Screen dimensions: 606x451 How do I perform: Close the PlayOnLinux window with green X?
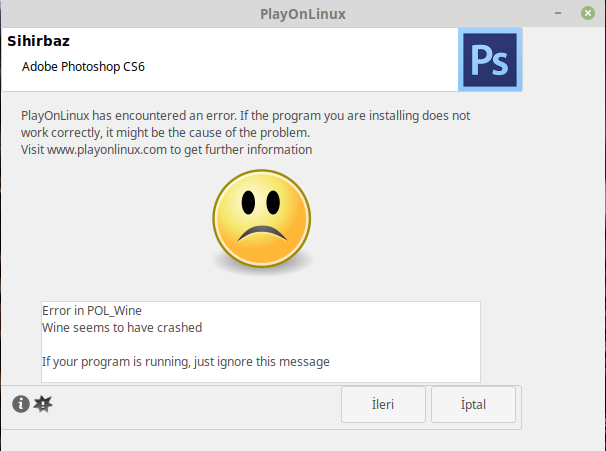[x=588, y=13]
